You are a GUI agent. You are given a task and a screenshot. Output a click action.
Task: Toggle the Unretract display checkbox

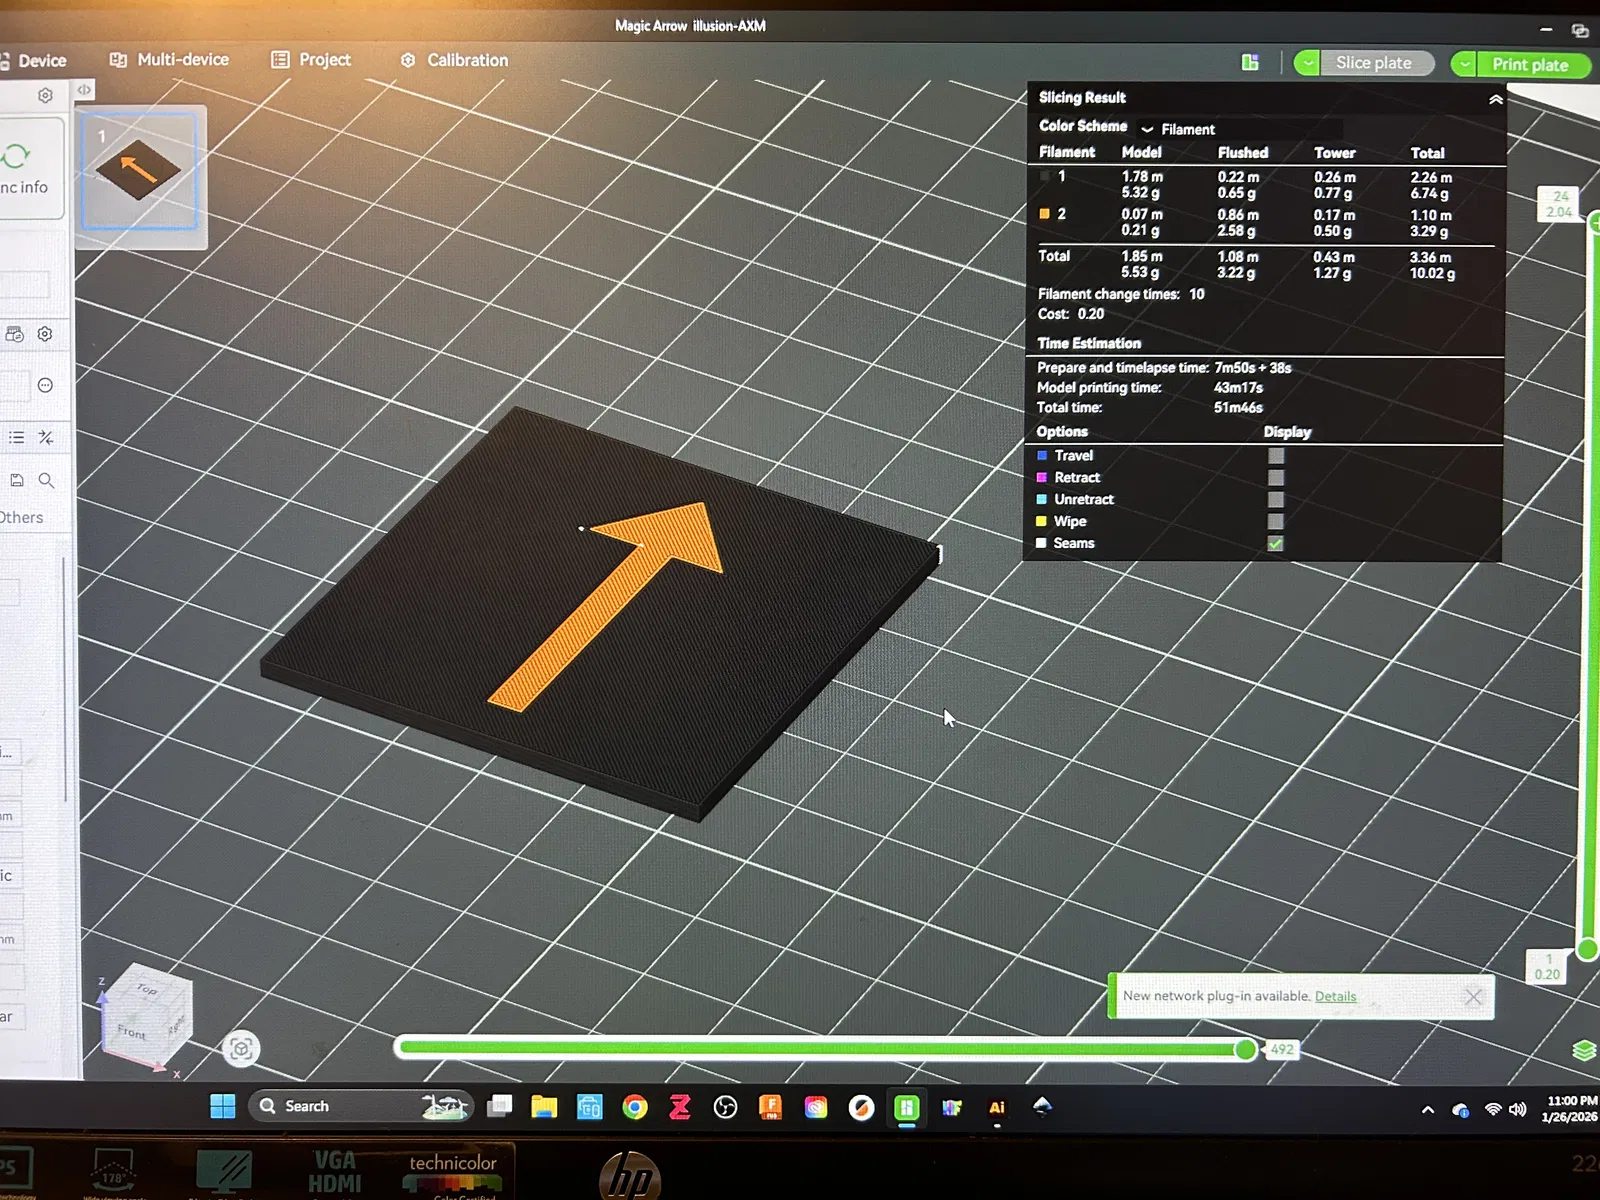point(1276,499)
